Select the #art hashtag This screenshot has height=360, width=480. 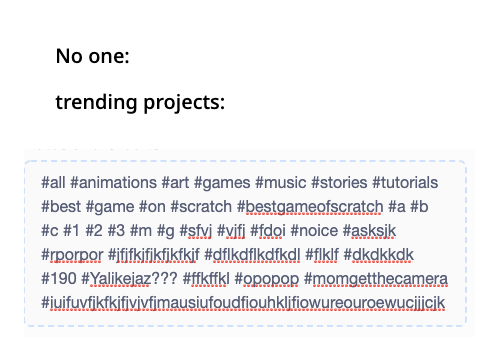tap(175, 183)
